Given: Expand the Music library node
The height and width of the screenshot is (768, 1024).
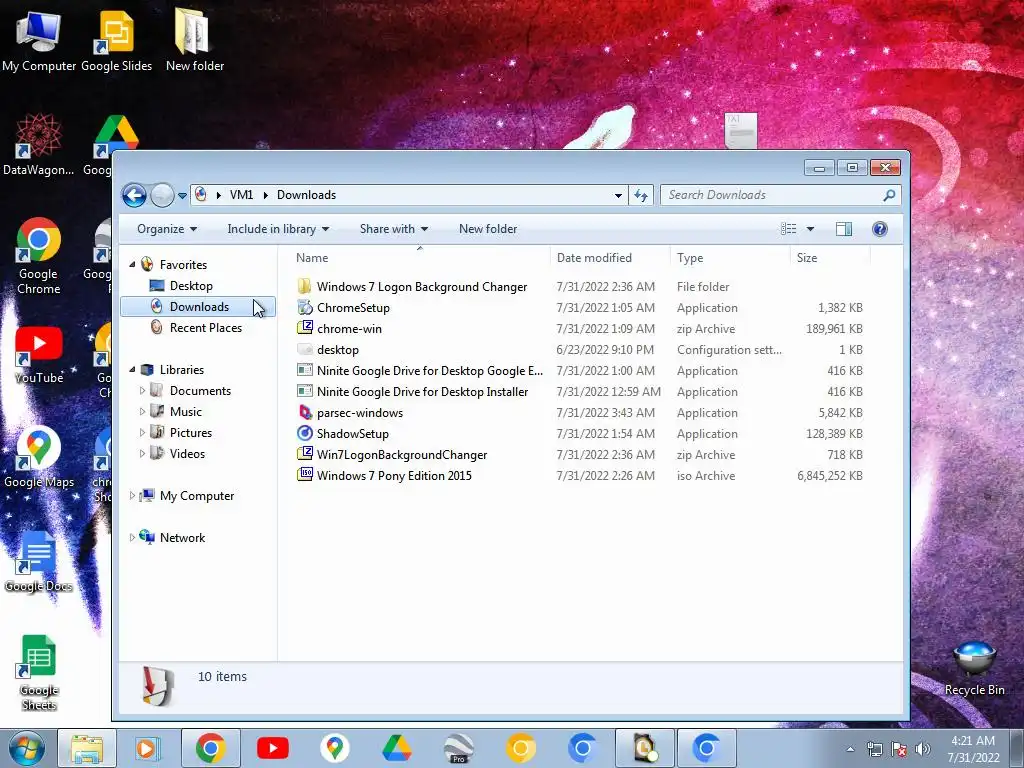Looking at the screenshot, I should [142, 411].
